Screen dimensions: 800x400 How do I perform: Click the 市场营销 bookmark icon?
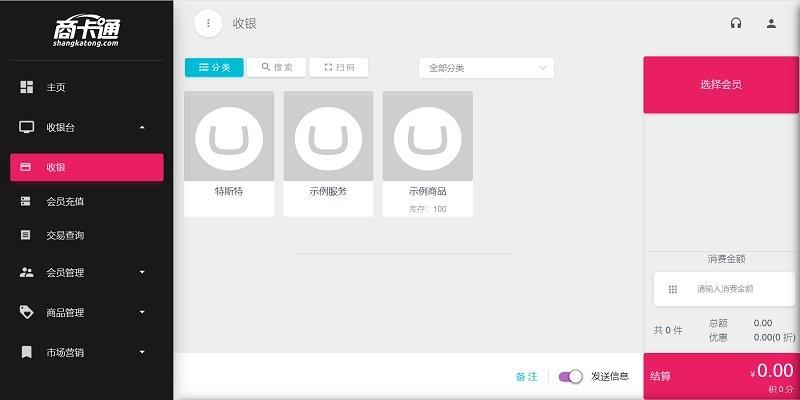point(27,352)
